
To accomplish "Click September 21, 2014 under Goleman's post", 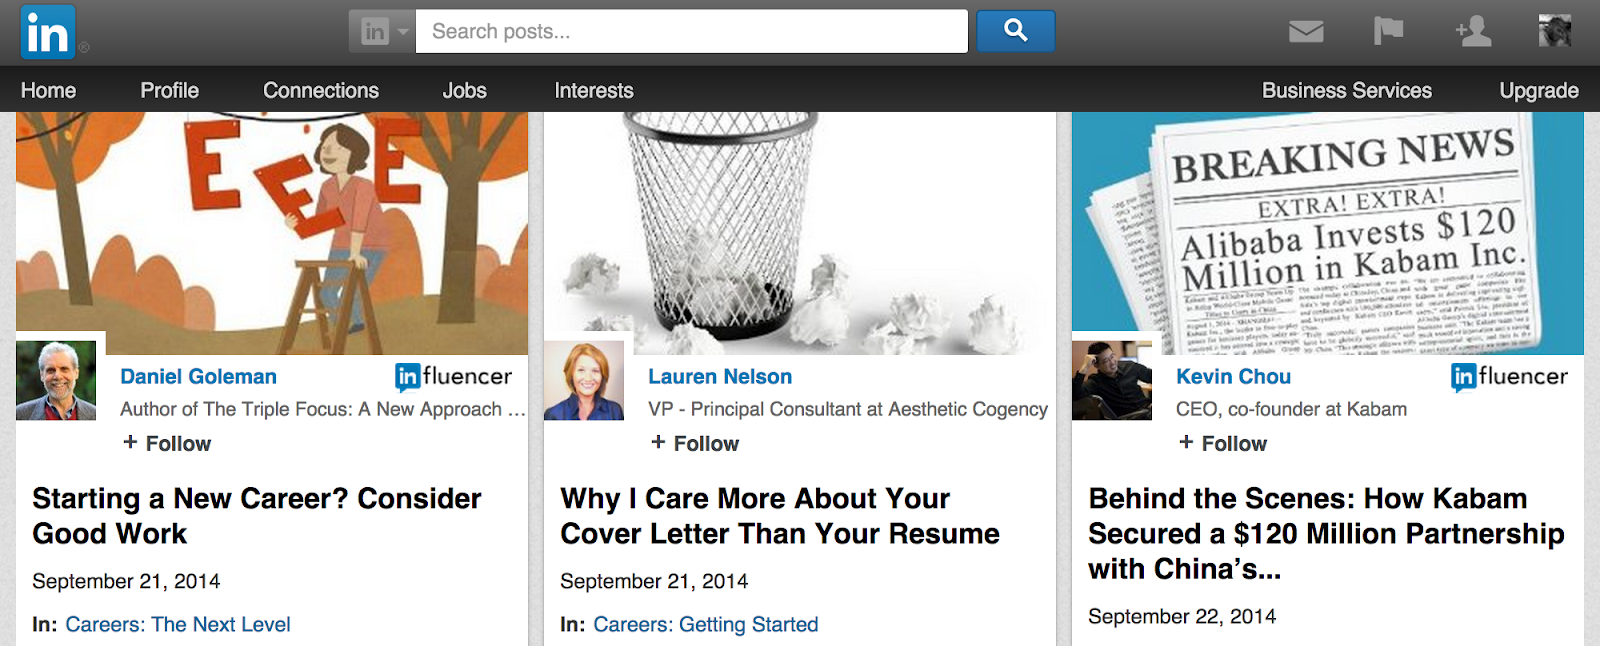I will 126,581.
